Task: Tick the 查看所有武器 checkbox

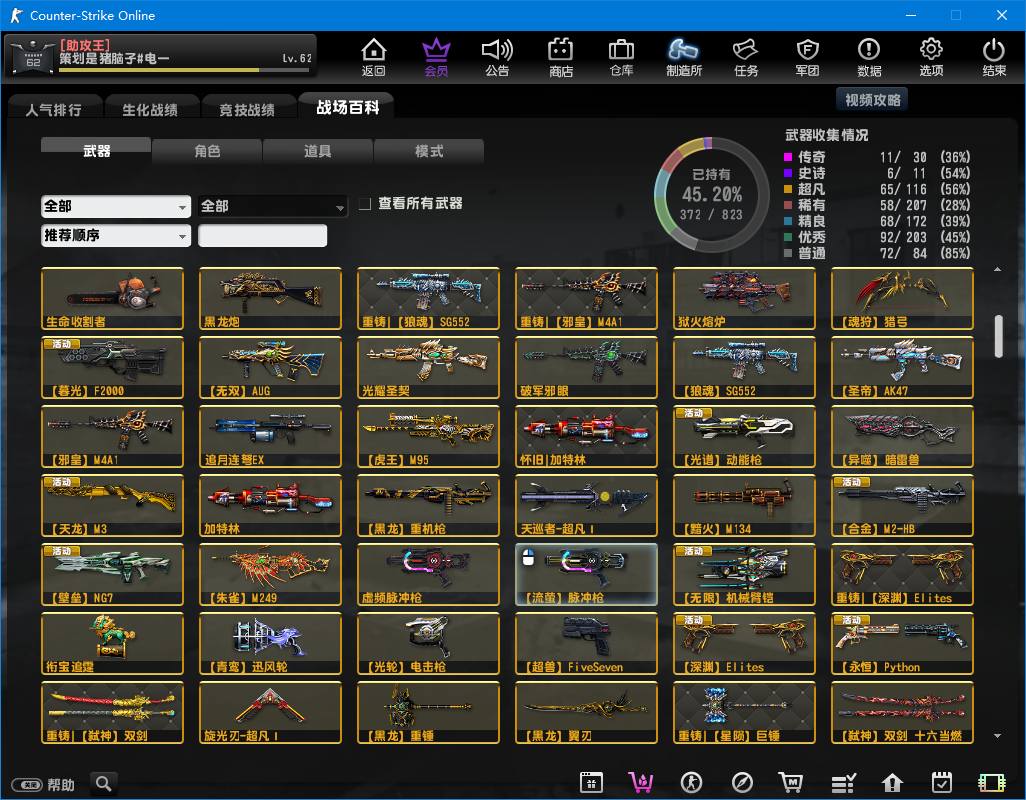Action: point(365,204)
